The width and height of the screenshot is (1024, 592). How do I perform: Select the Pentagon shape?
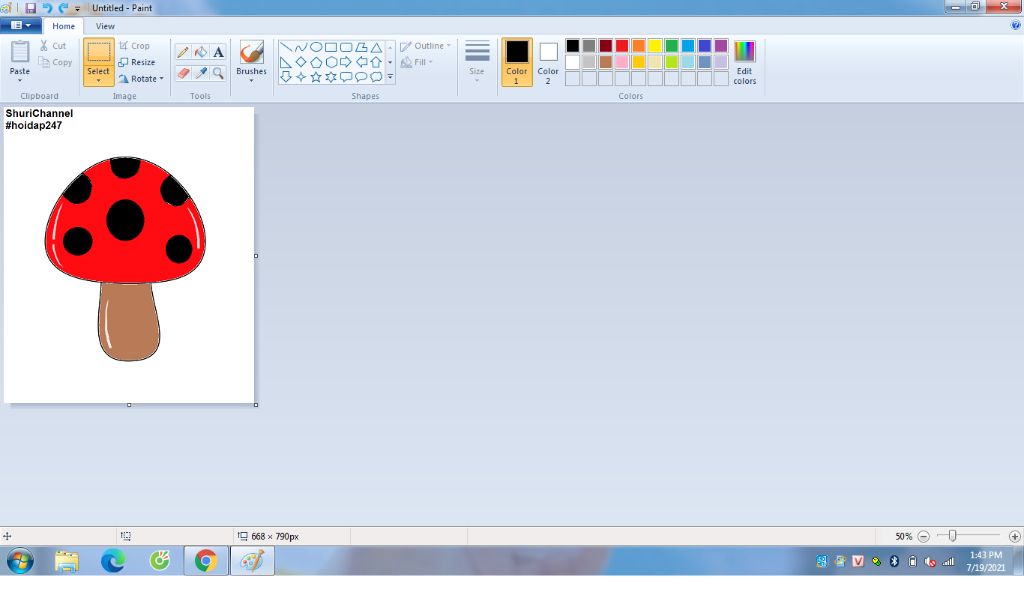(316, 62)
